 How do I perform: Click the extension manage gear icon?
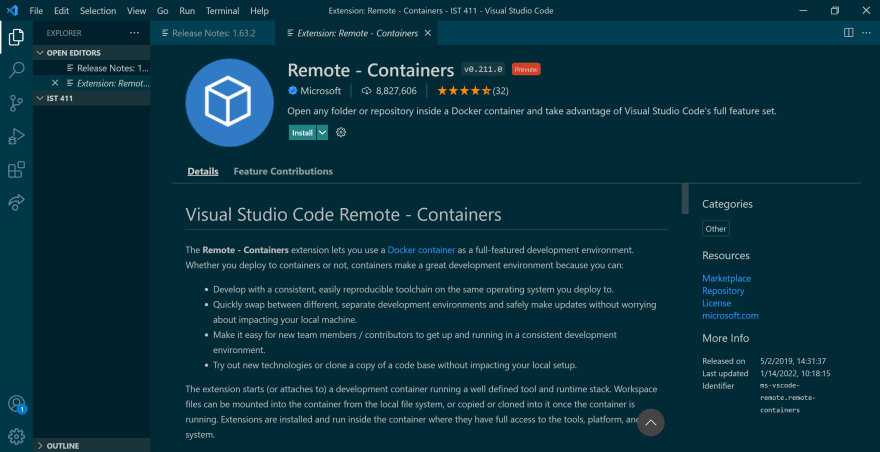coord(341,133)
